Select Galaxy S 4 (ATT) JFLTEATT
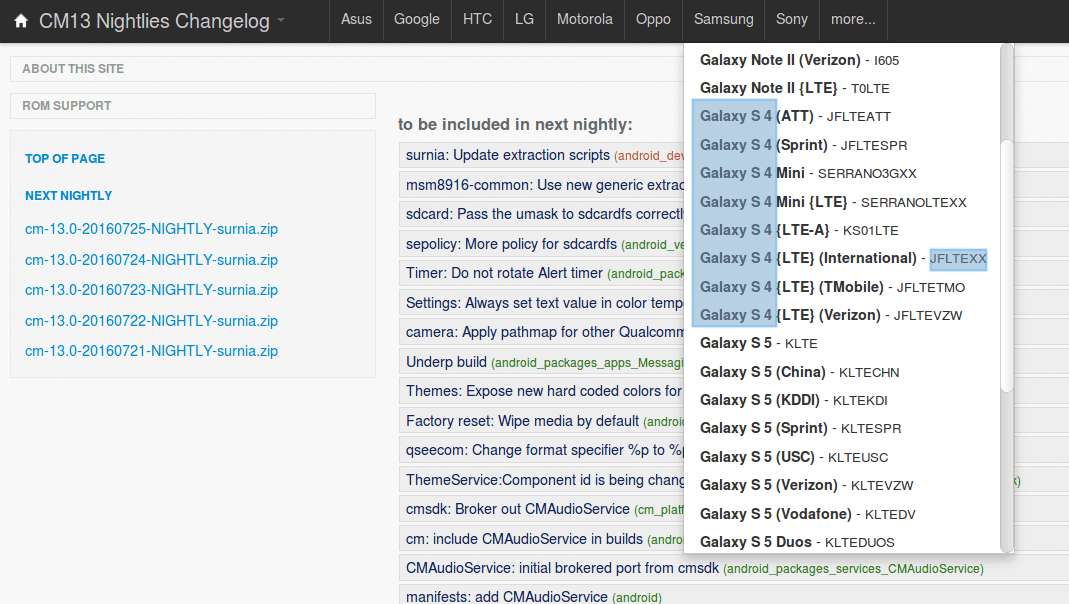The width and height of the screenshot is (1069, 604). tap(795, 117)
